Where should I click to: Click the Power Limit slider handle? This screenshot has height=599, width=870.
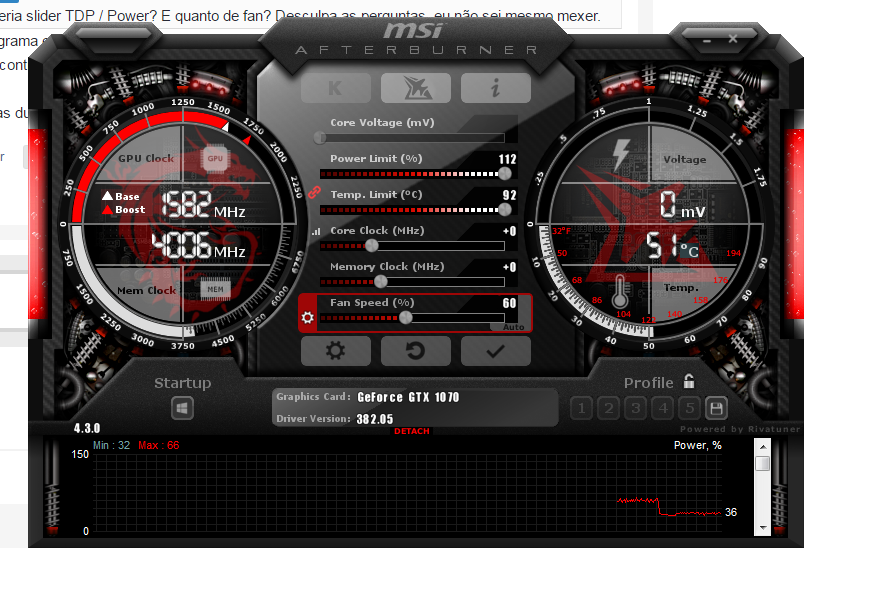click(505, 174)
